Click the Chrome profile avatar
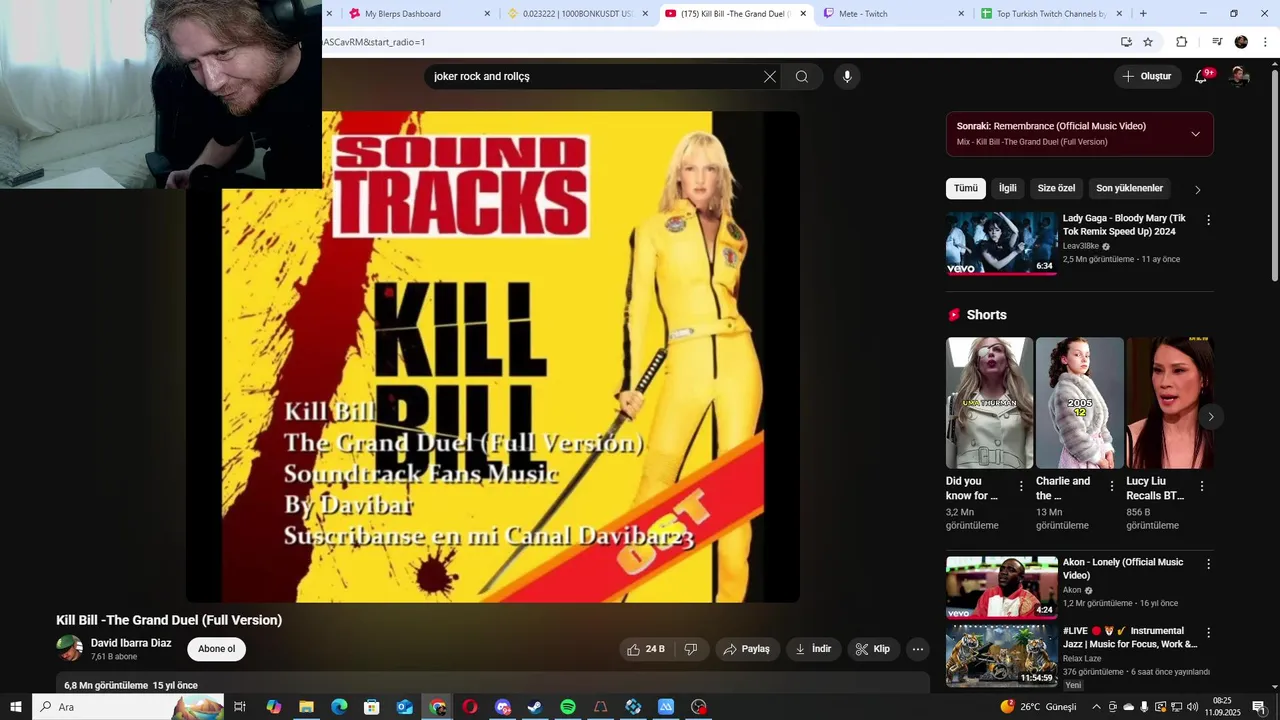 point(1241,42)
